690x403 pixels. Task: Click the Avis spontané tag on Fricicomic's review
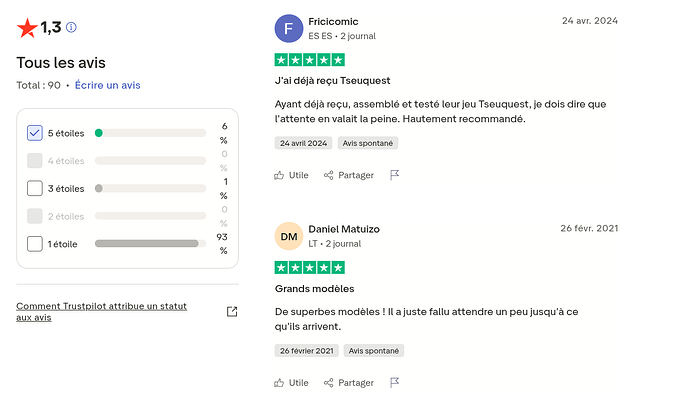[370, 143]
